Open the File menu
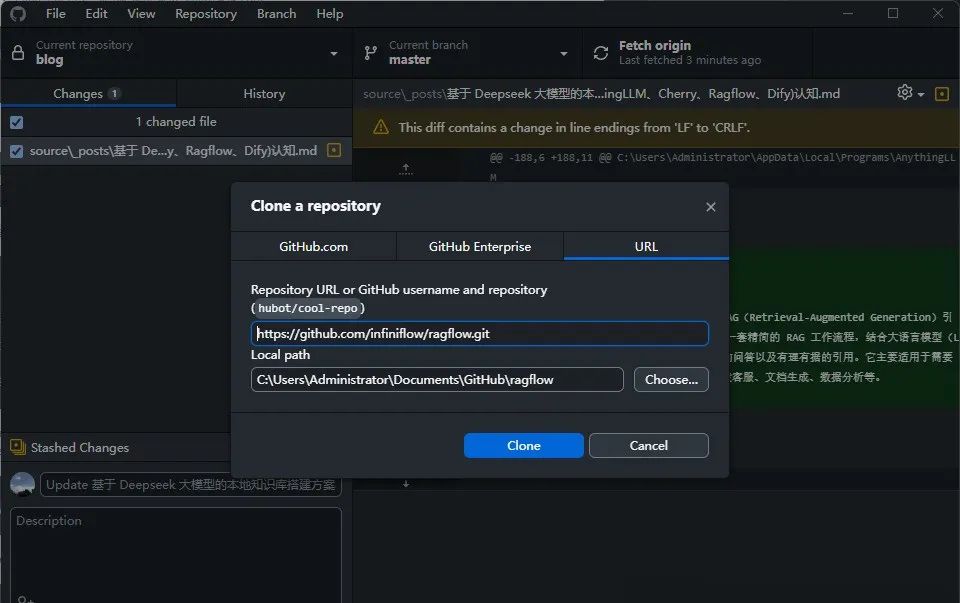 56,13
